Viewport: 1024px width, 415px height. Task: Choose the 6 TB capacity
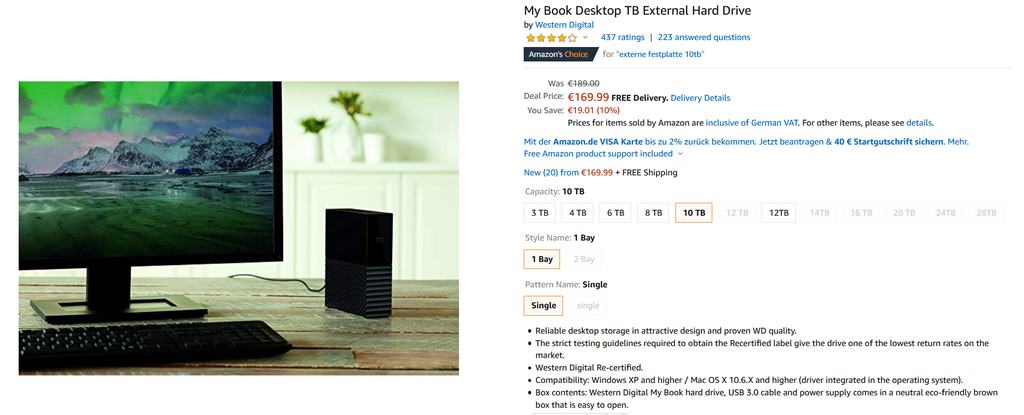click(x=615, y=213)
